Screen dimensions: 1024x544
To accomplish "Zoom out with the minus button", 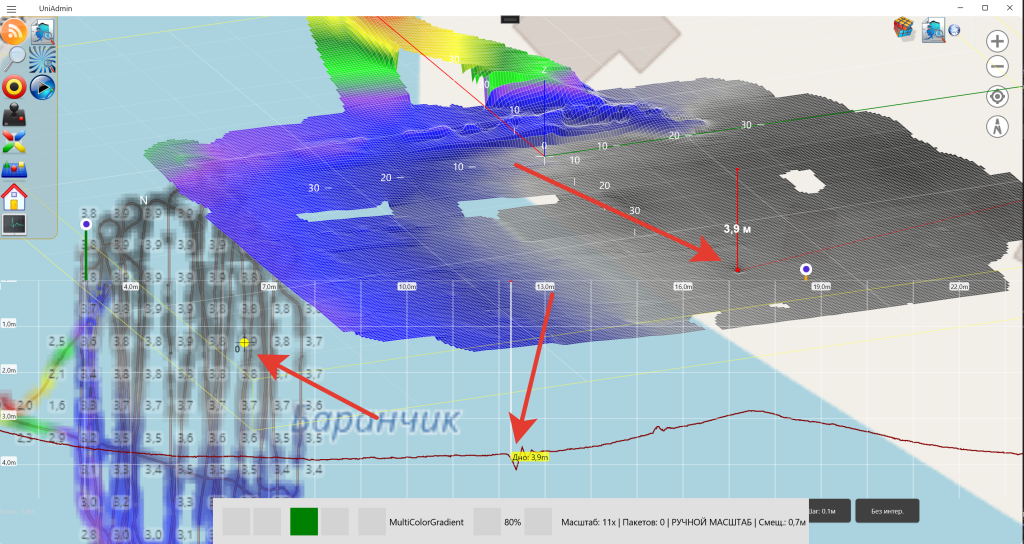I will coord(997,68).
